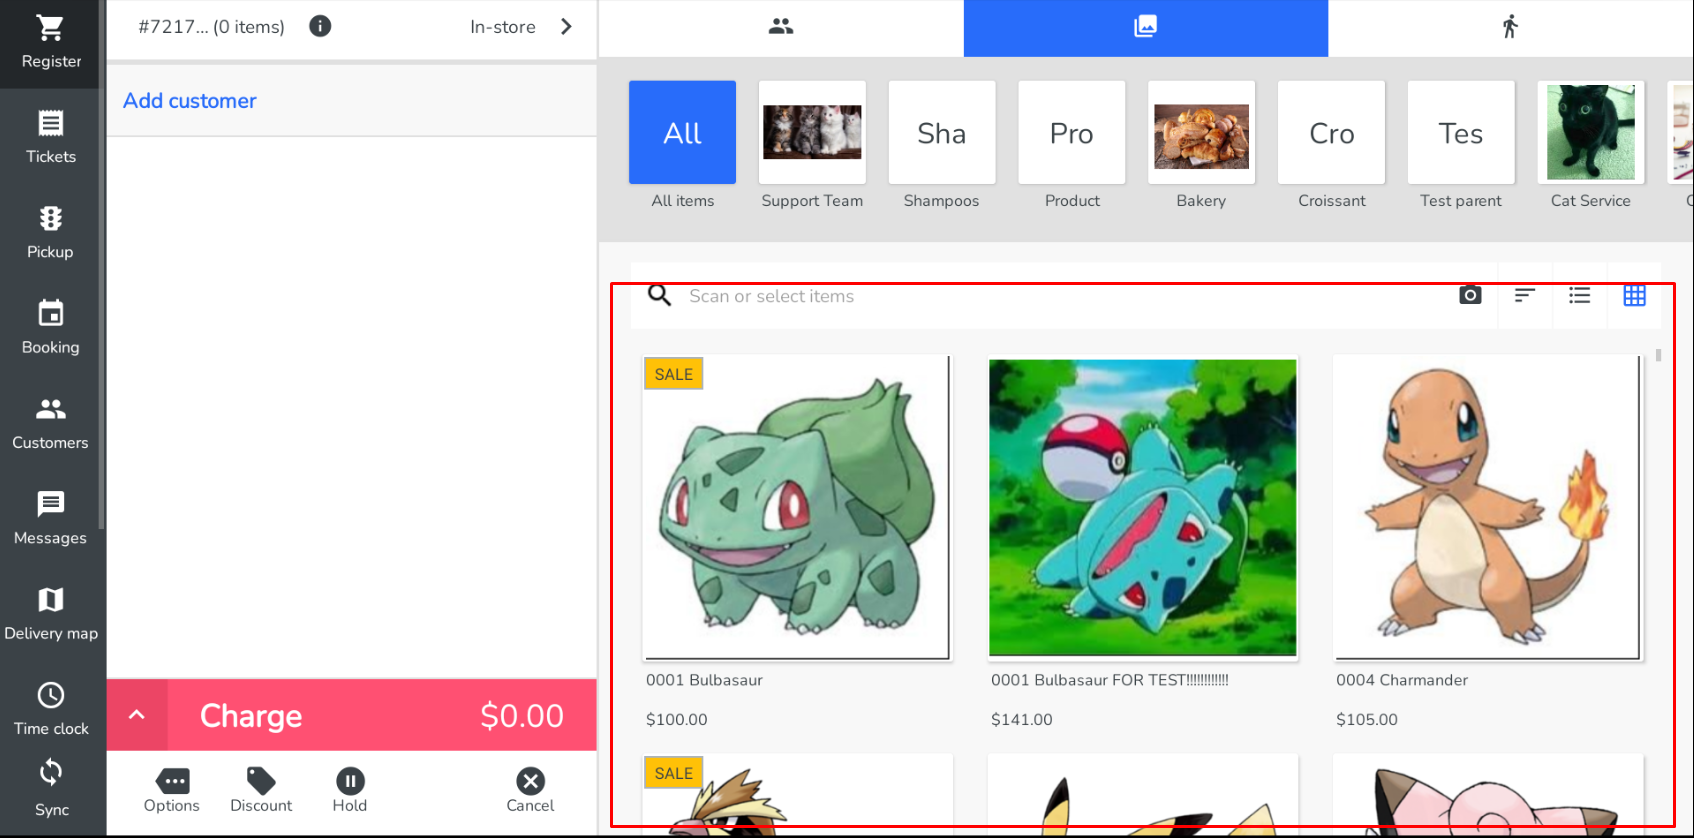Put the current order on Hold
The height and width of the screenshot is (838, 1694).
350,790
